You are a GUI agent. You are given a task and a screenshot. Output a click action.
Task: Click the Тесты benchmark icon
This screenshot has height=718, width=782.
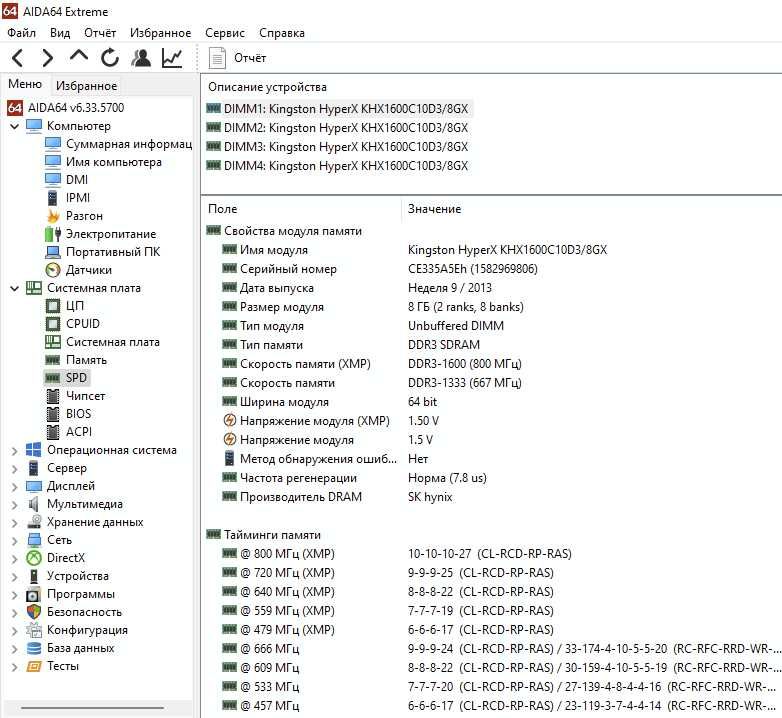pyautogui.click(x=33, y=666)
